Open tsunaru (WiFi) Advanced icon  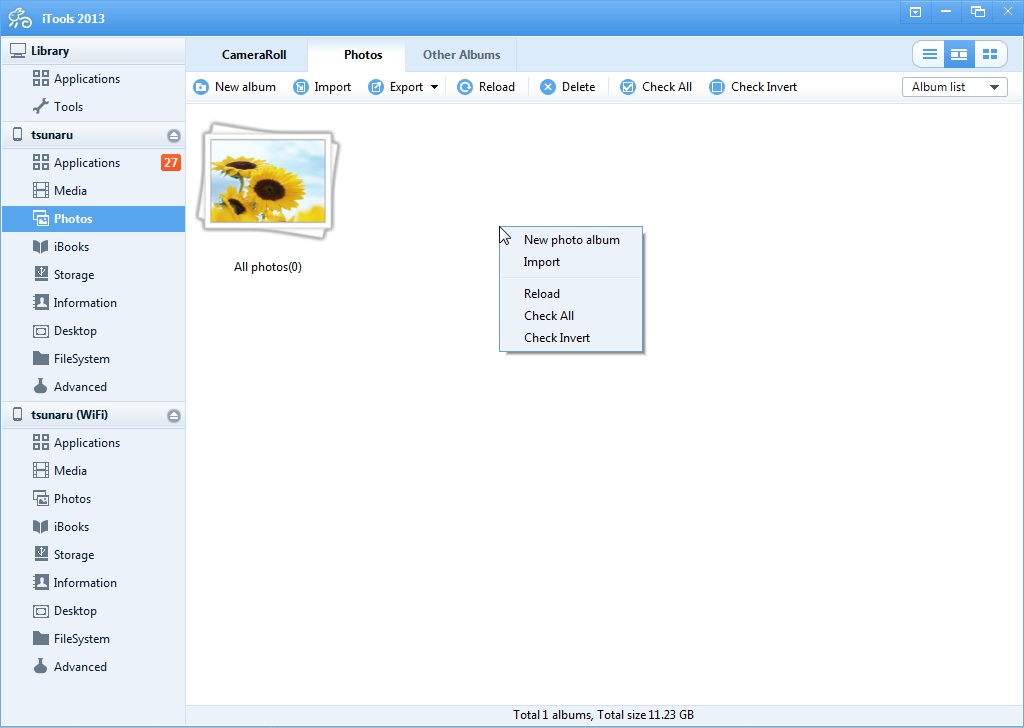(x=40, y=667)
